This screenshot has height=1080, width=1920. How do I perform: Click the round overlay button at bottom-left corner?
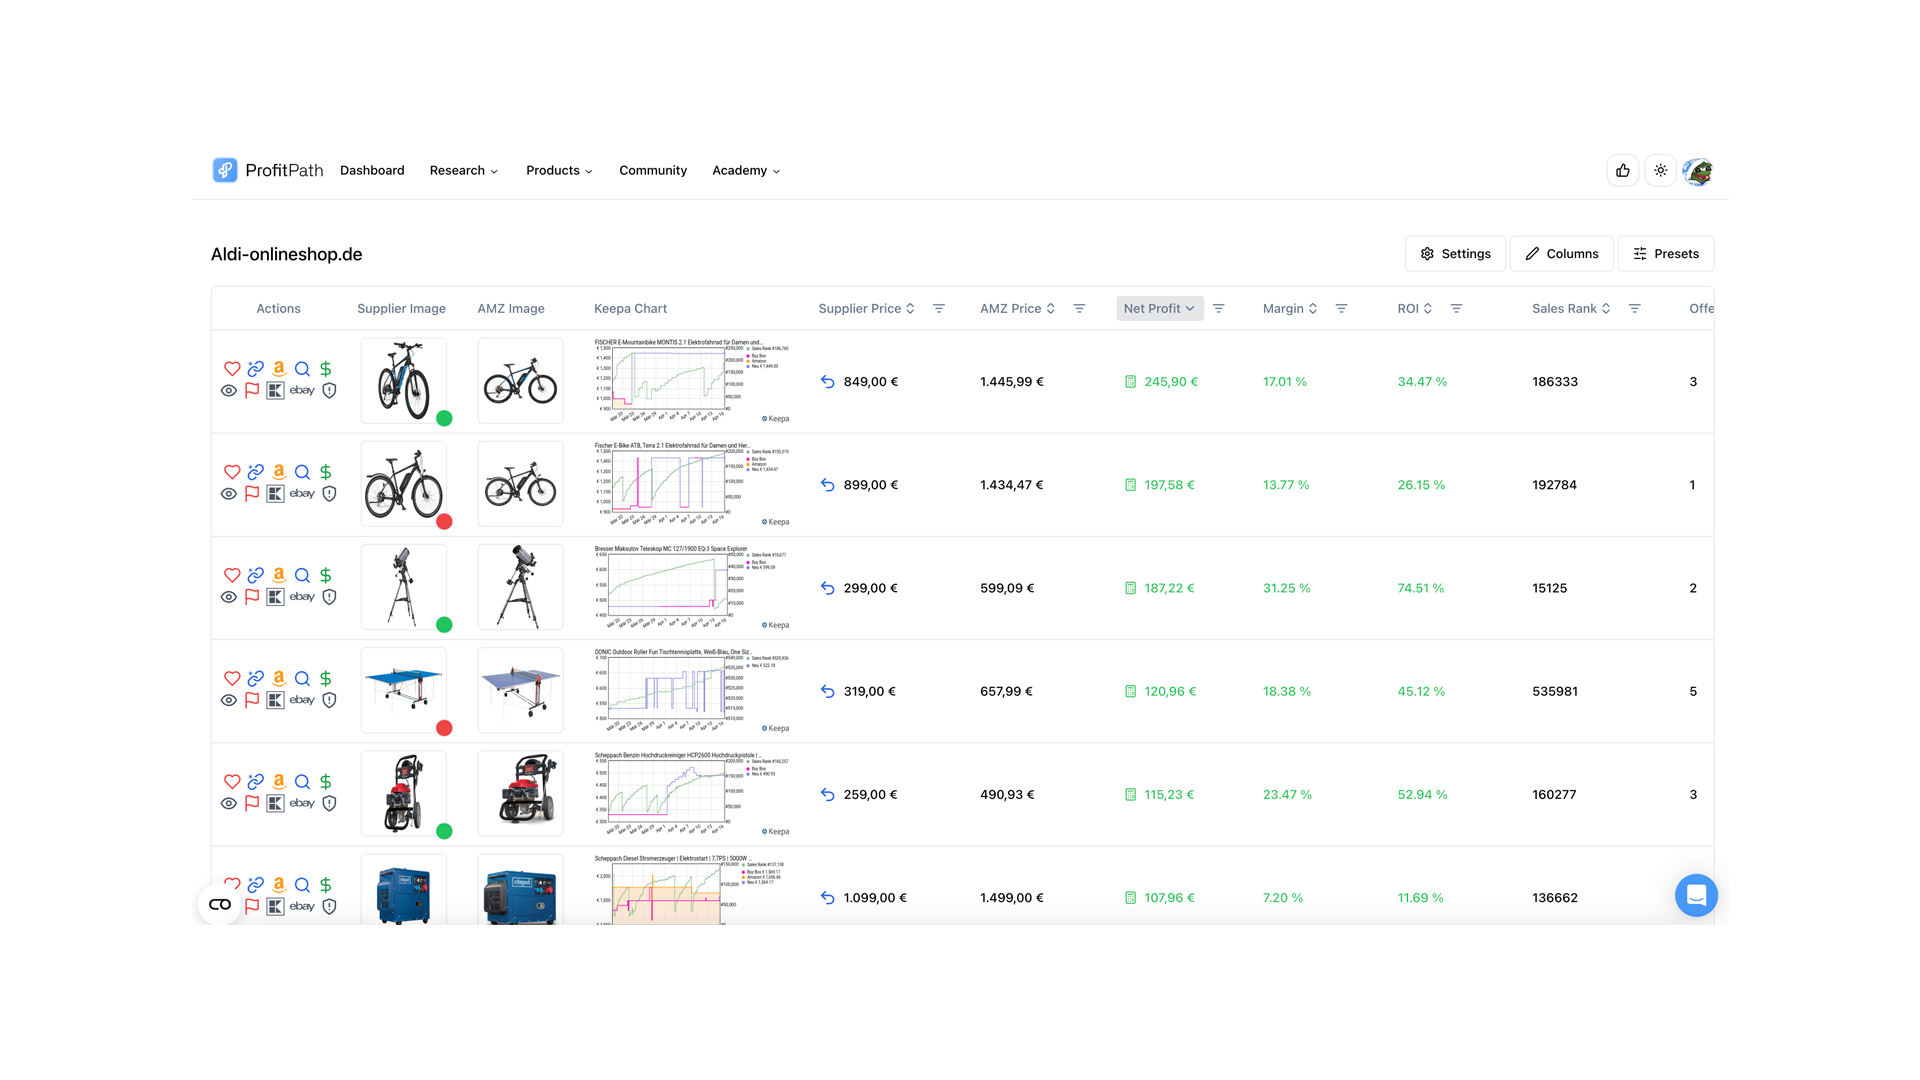point(220,904)
